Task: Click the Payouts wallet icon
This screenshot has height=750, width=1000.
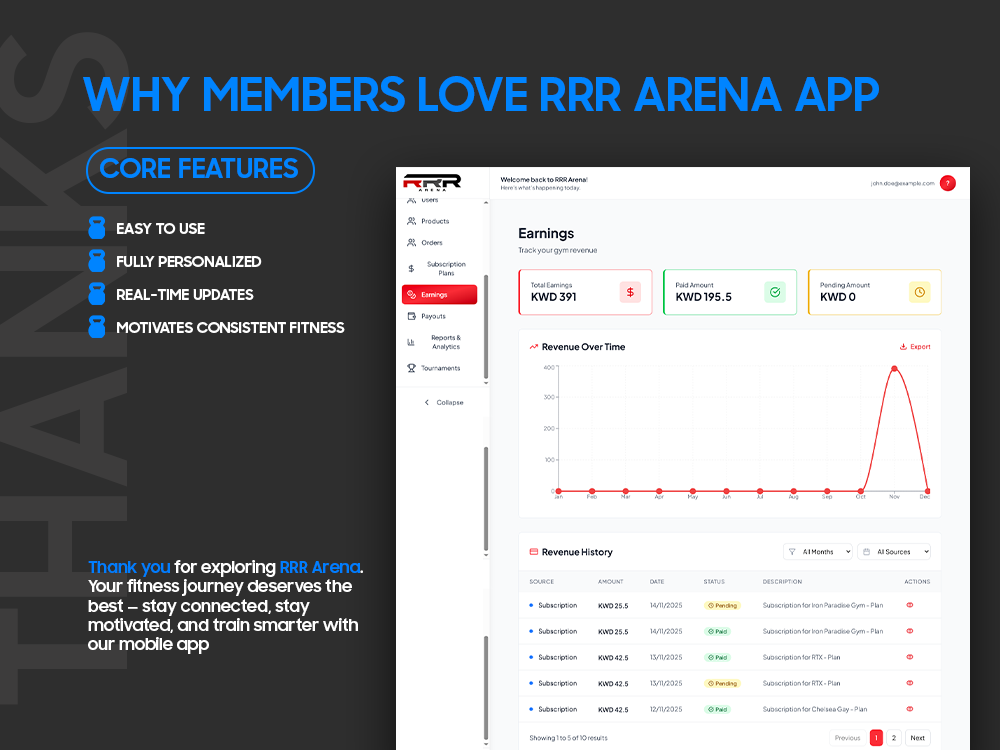Action: pyautogui.click(x=411, y=316)
